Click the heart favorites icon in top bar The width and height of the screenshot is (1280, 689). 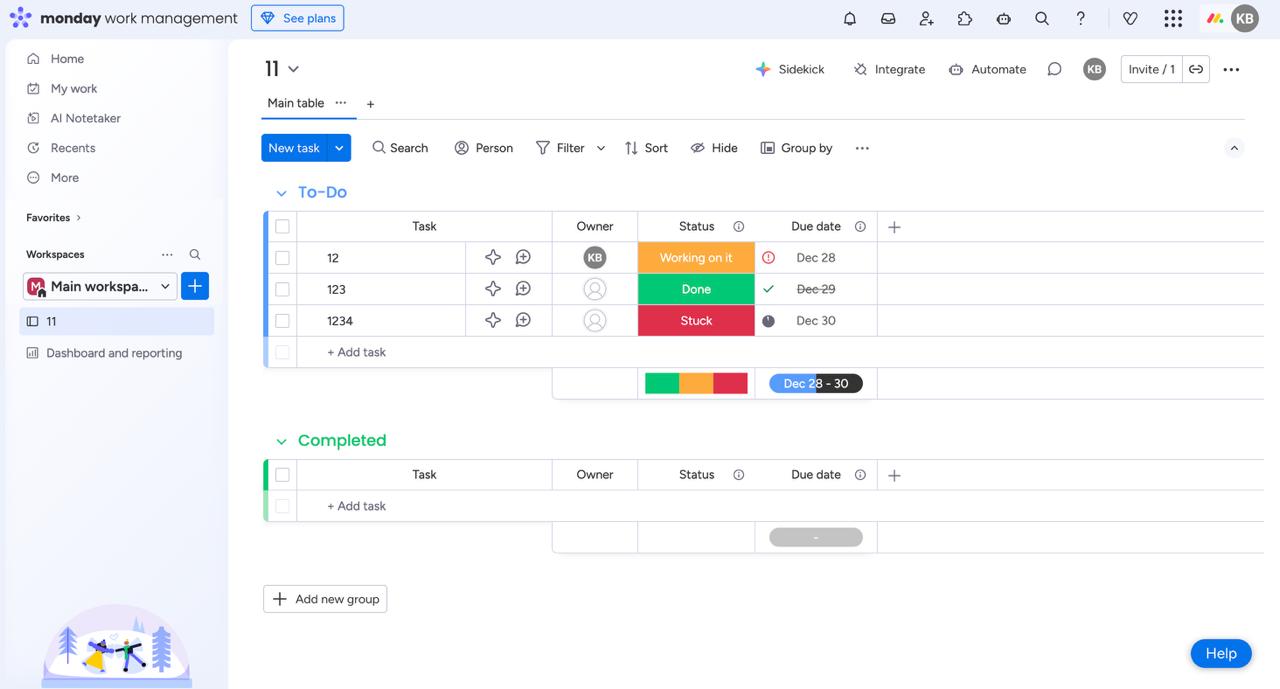click(1130, 18)
